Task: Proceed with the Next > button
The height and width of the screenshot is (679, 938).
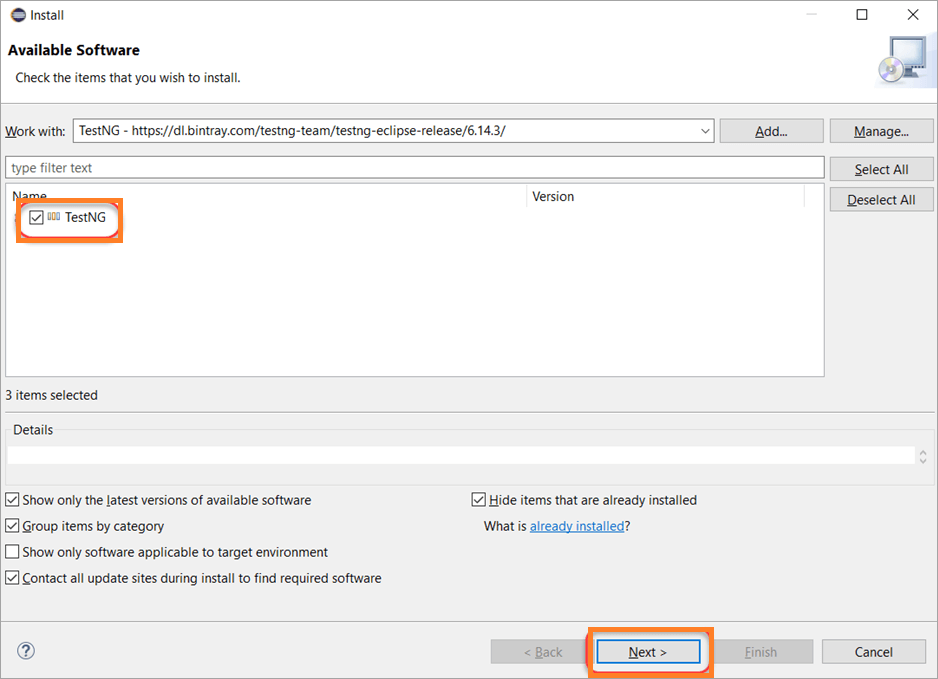Action: tap(648, 652)
